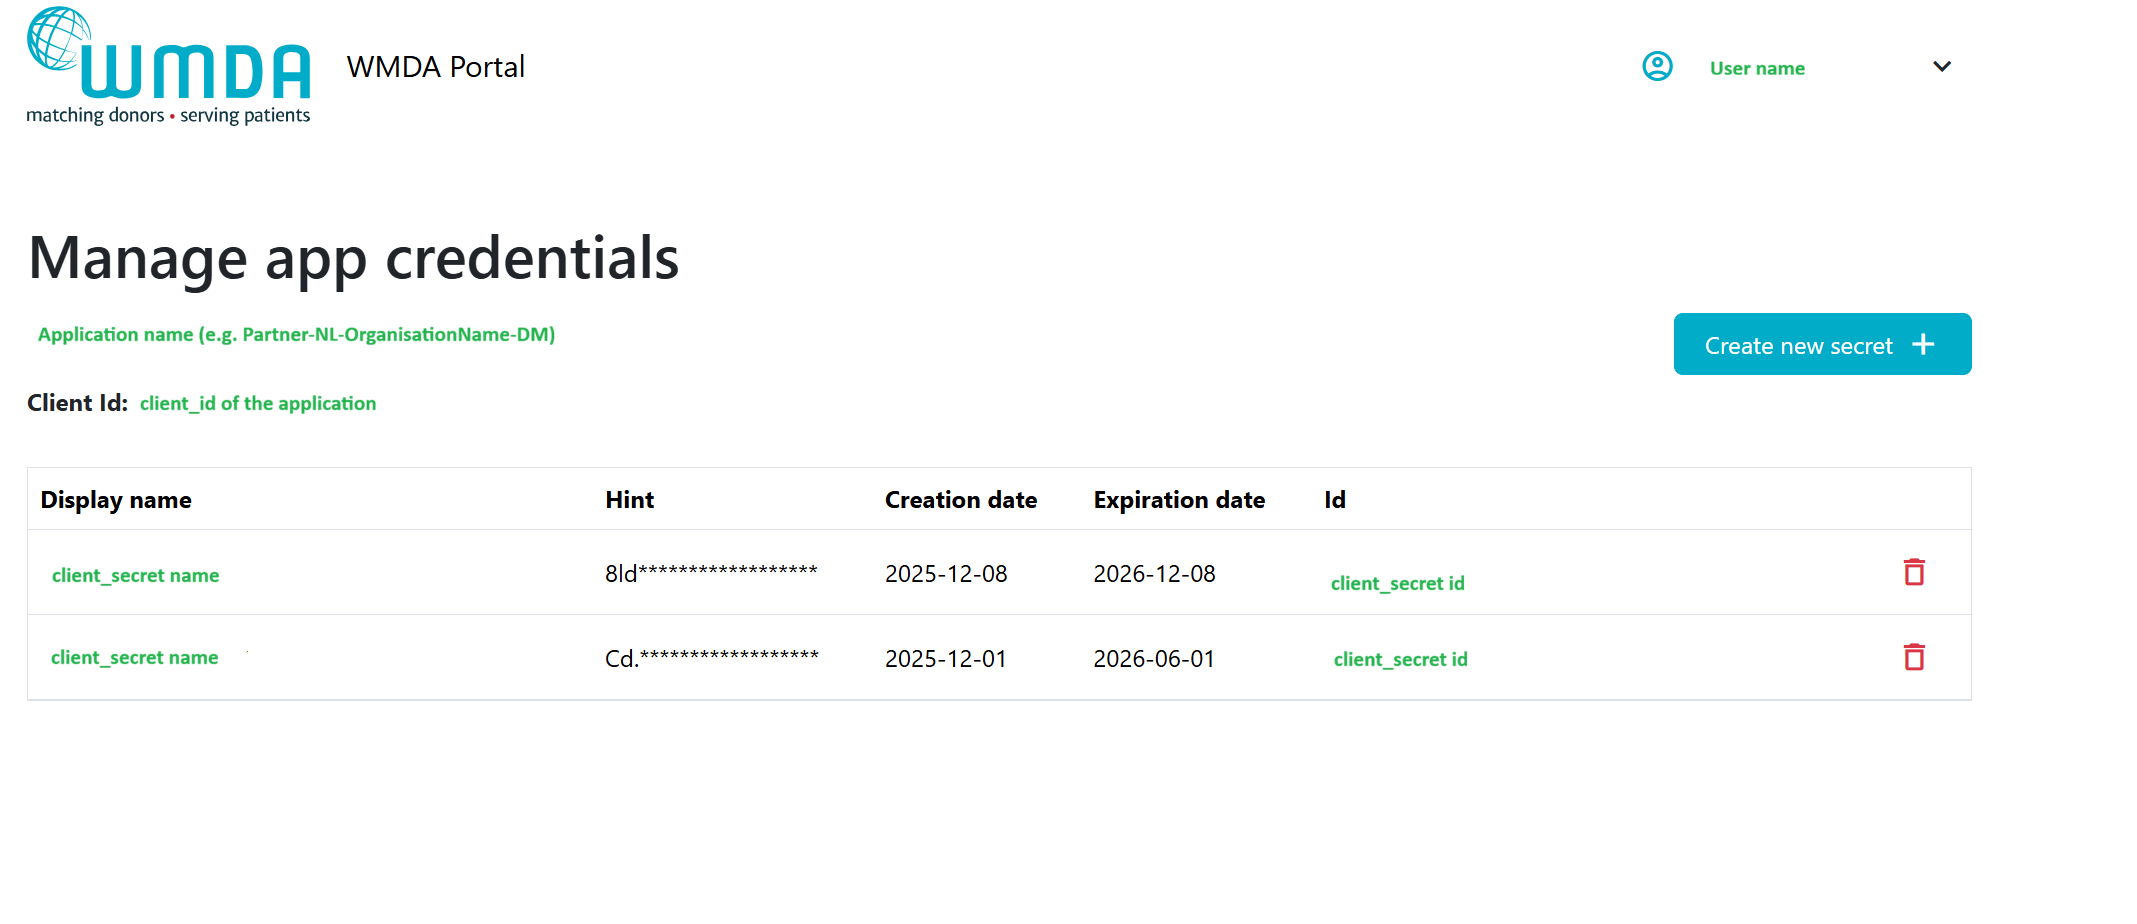Expand the user account dropdown chevron

tap(1941, 67)
